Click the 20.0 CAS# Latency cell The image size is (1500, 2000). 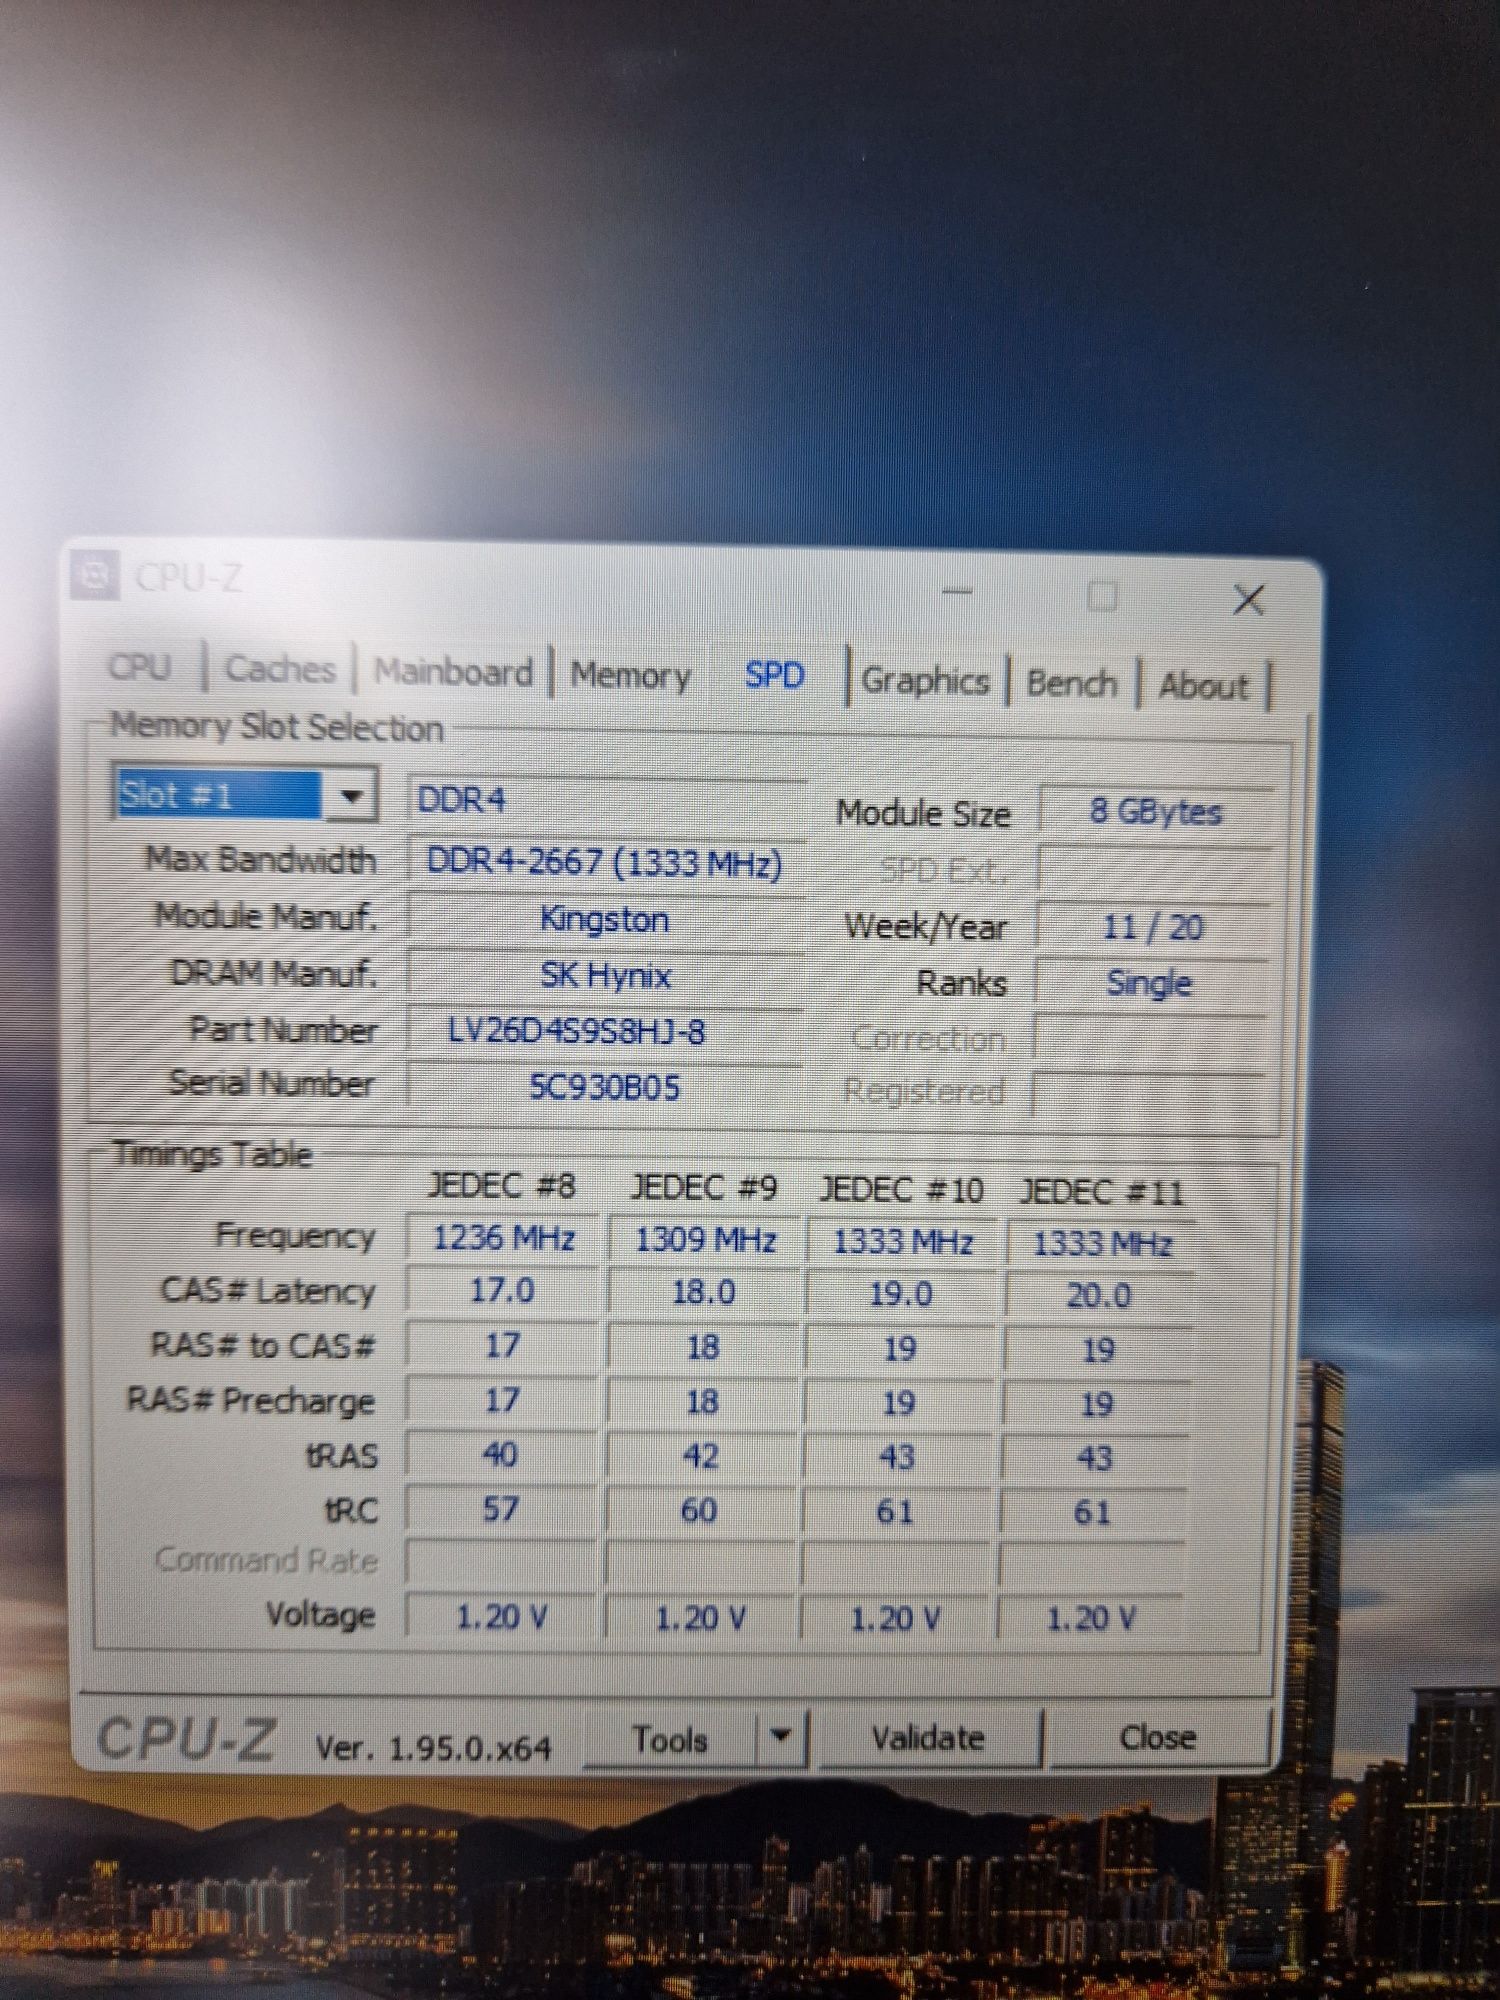tap(1098, 1297)
